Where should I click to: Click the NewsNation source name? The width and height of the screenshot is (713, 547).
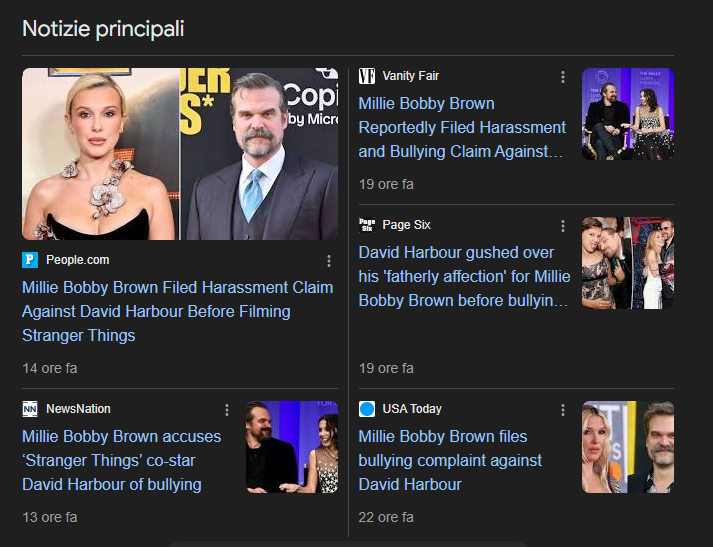pyautogui.click(x=78, y=409)
